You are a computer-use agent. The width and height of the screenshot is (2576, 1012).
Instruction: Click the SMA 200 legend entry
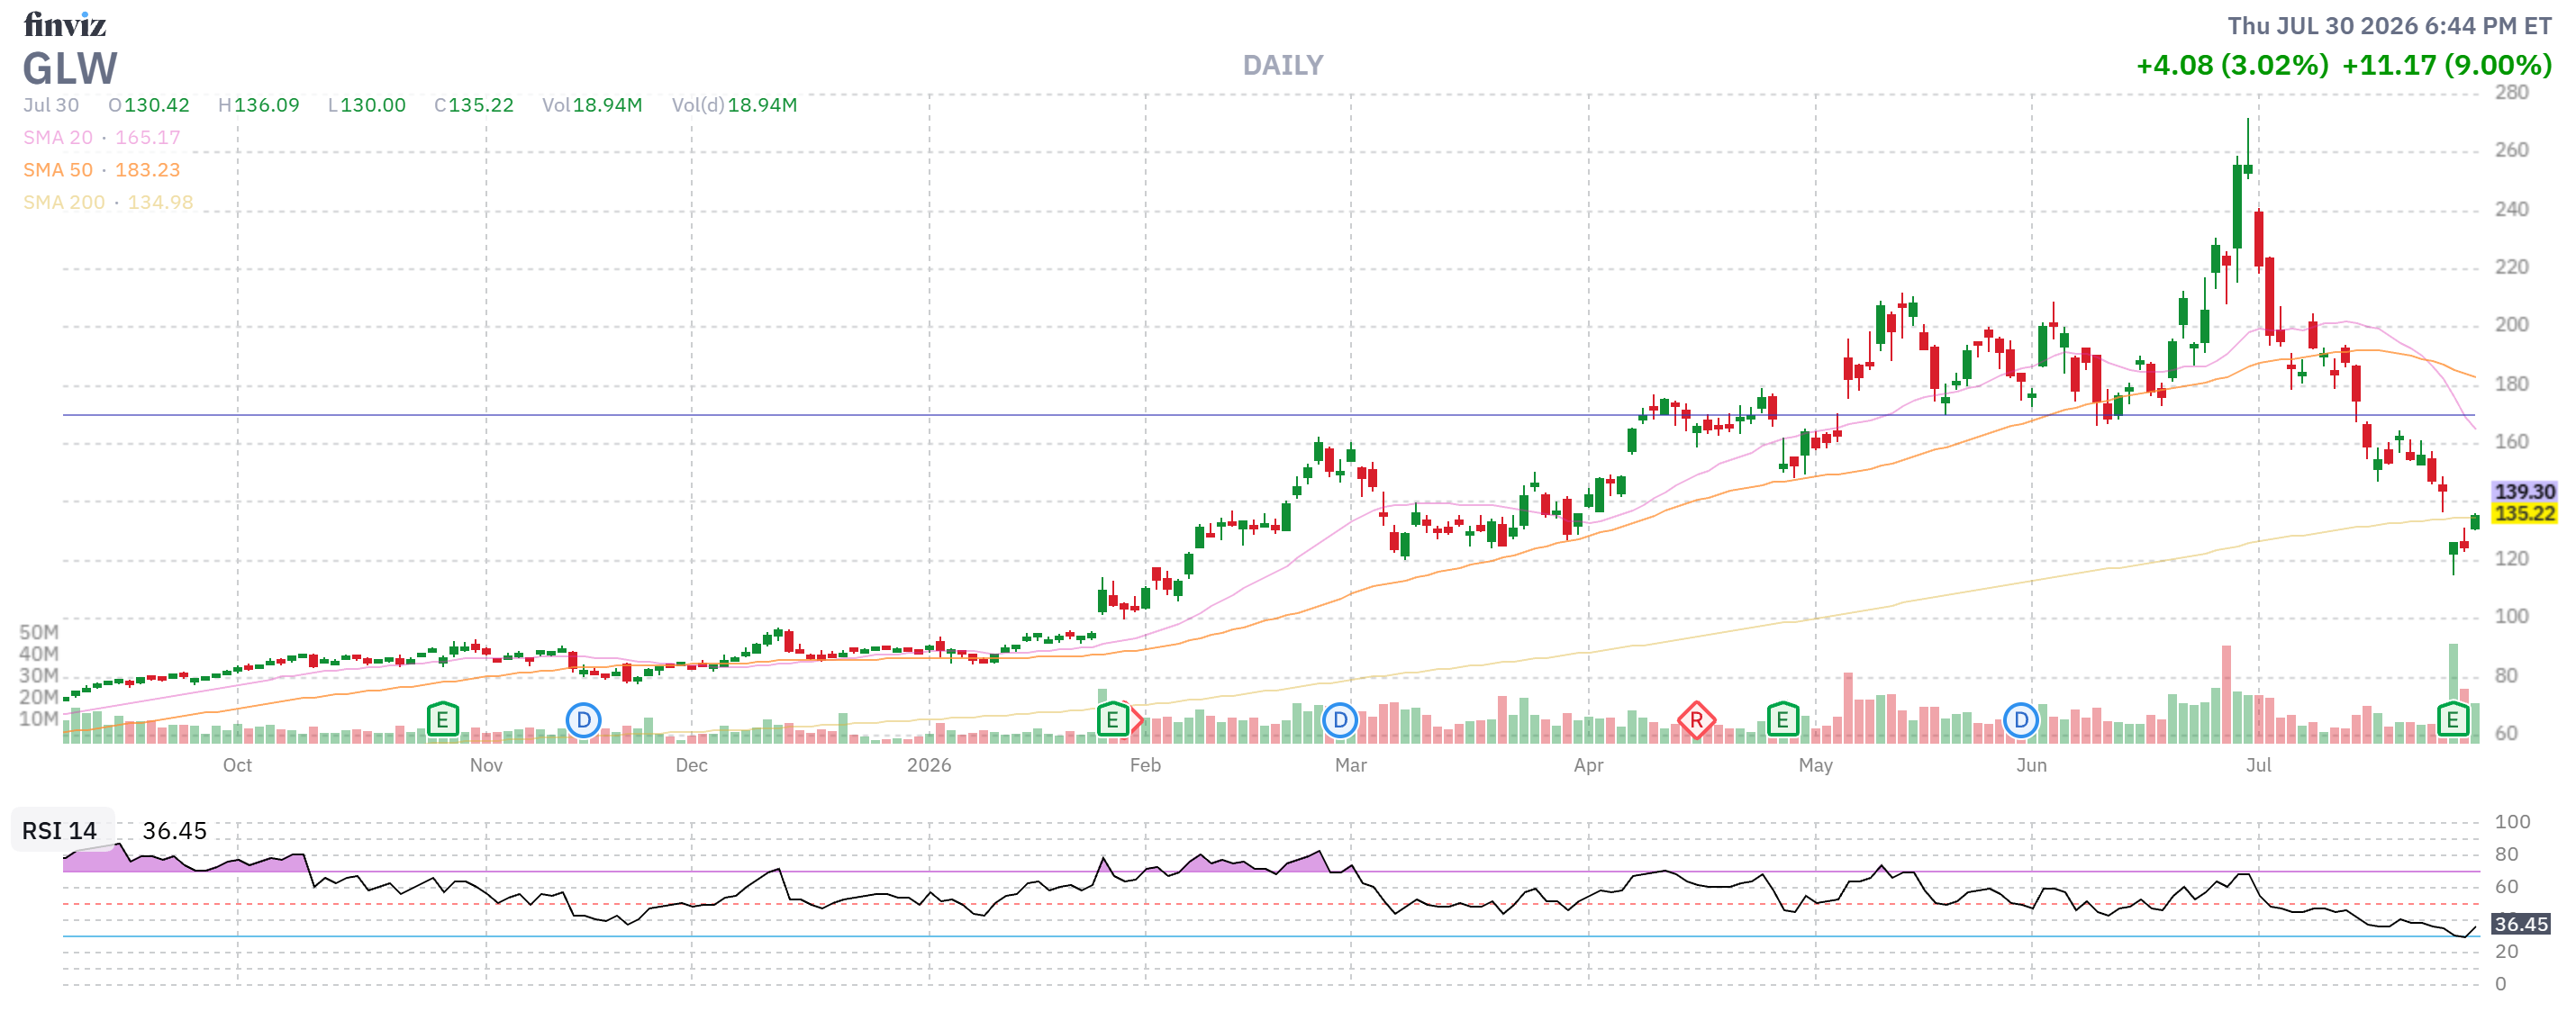coord(108,202)
